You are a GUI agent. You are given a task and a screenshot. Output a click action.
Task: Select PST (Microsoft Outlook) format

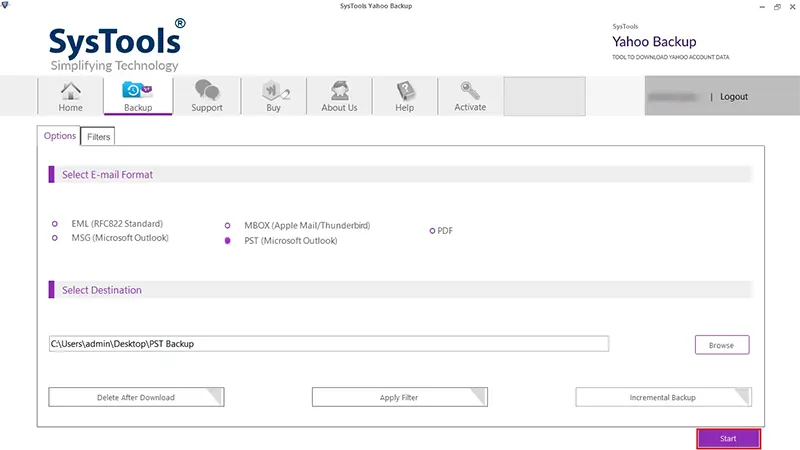[228, 241]
